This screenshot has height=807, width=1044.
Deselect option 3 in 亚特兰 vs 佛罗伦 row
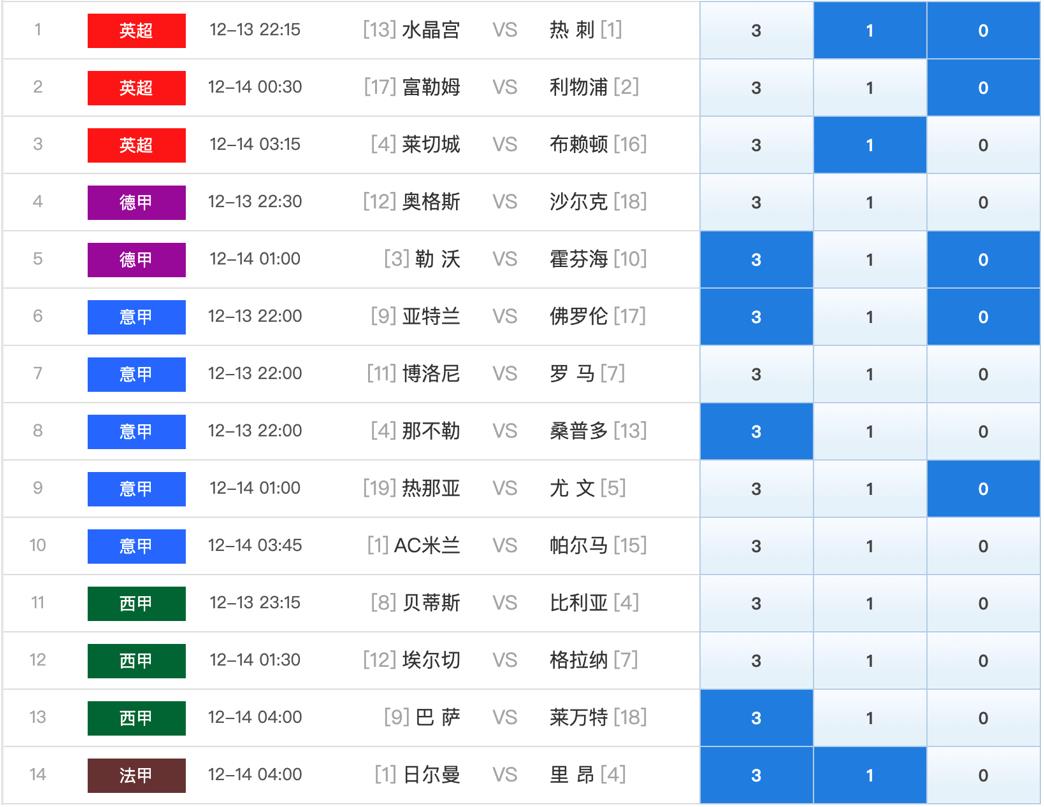756,317
